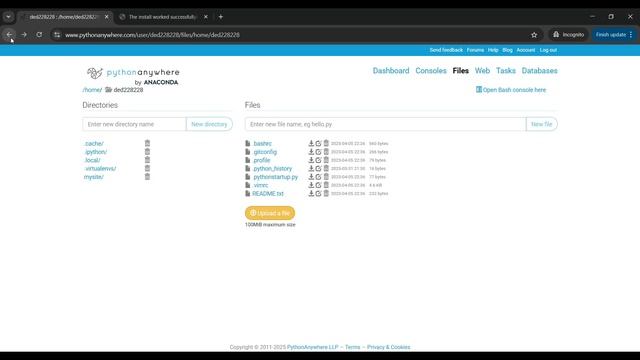Delete the mysite/ directory

[147, 177]
